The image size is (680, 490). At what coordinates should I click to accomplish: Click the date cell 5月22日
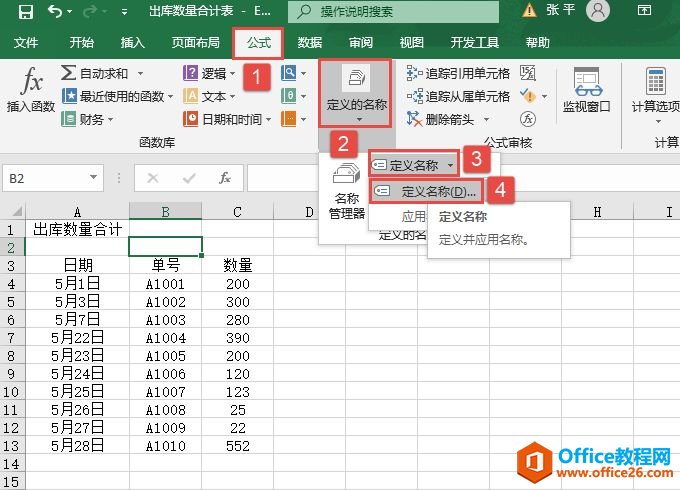(77, 338)
